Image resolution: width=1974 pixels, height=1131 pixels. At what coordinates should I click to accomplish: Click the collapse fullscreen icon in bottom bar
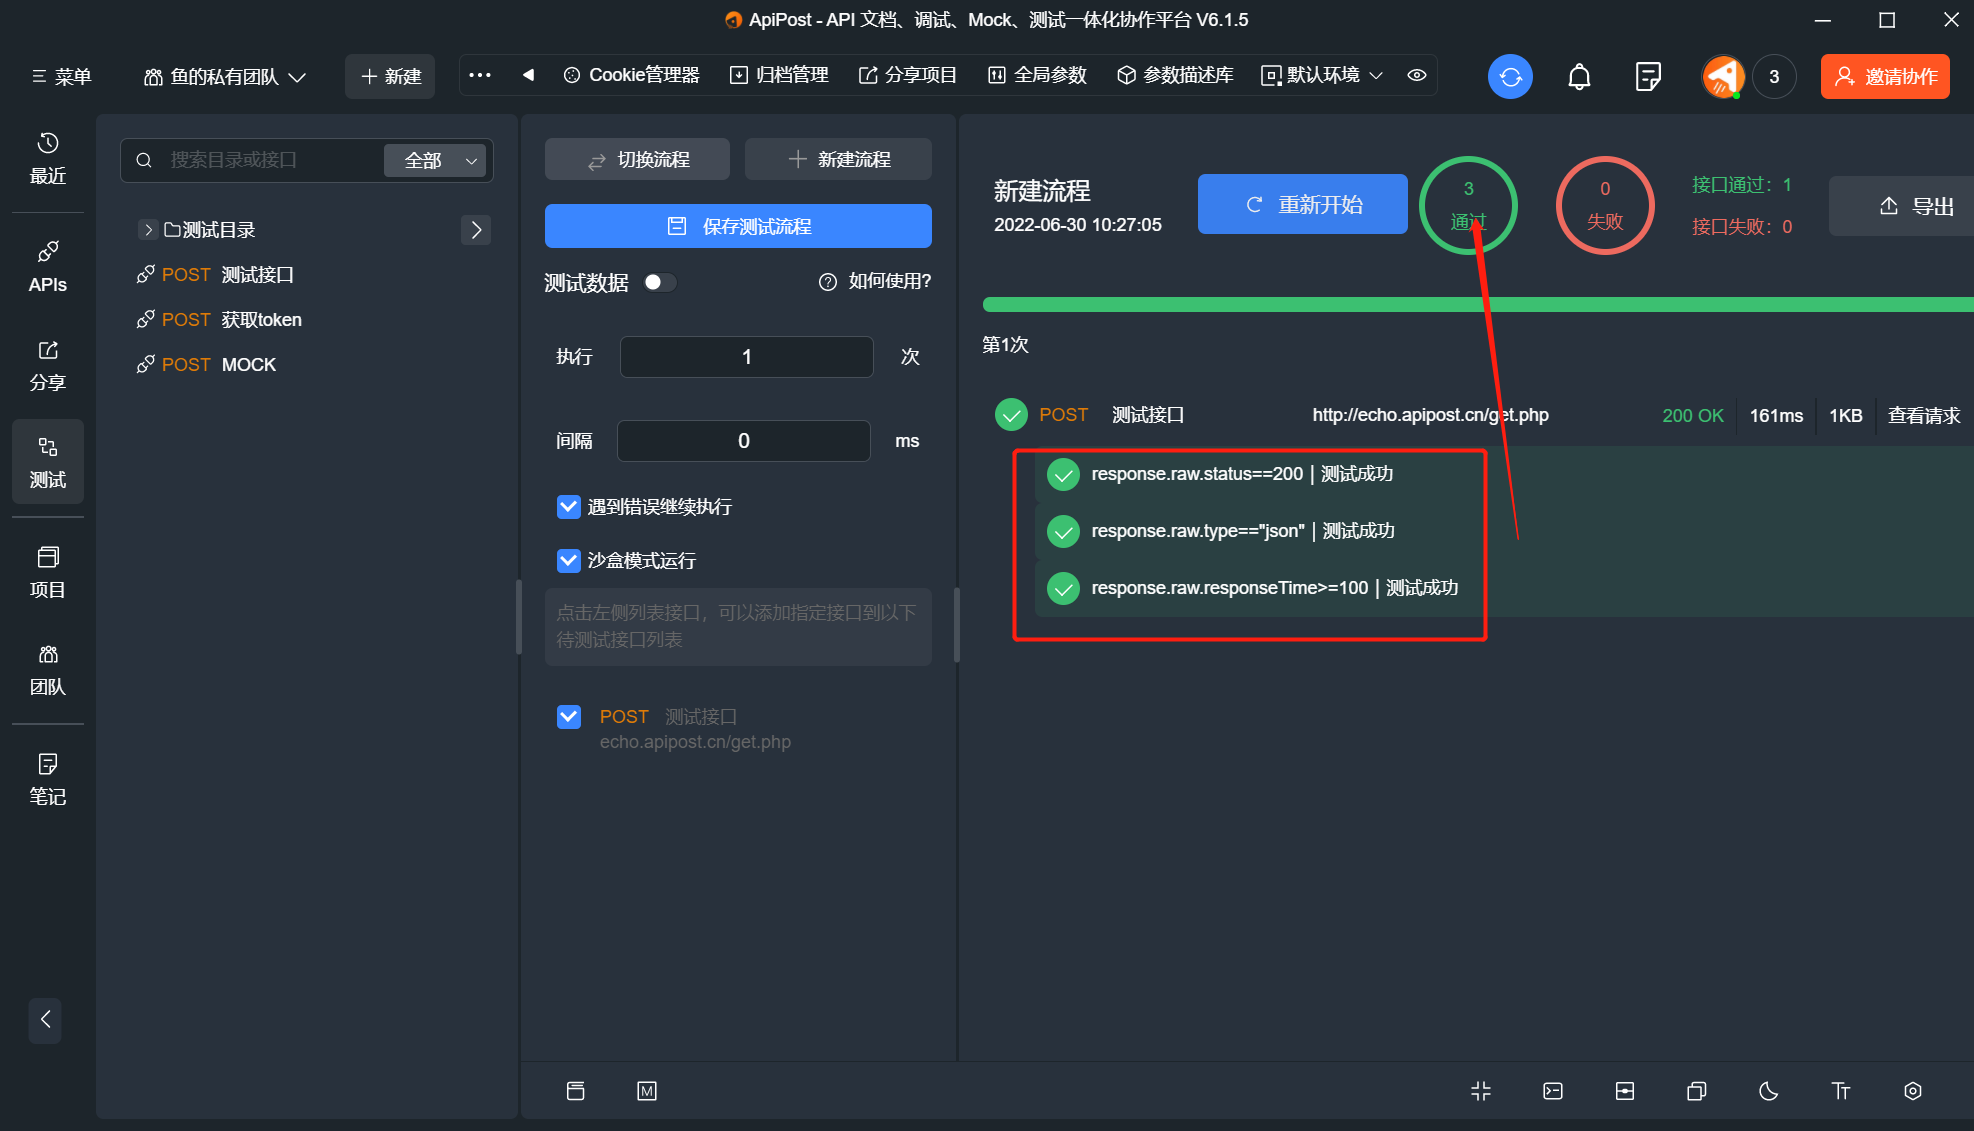tap(1481, 1091)
